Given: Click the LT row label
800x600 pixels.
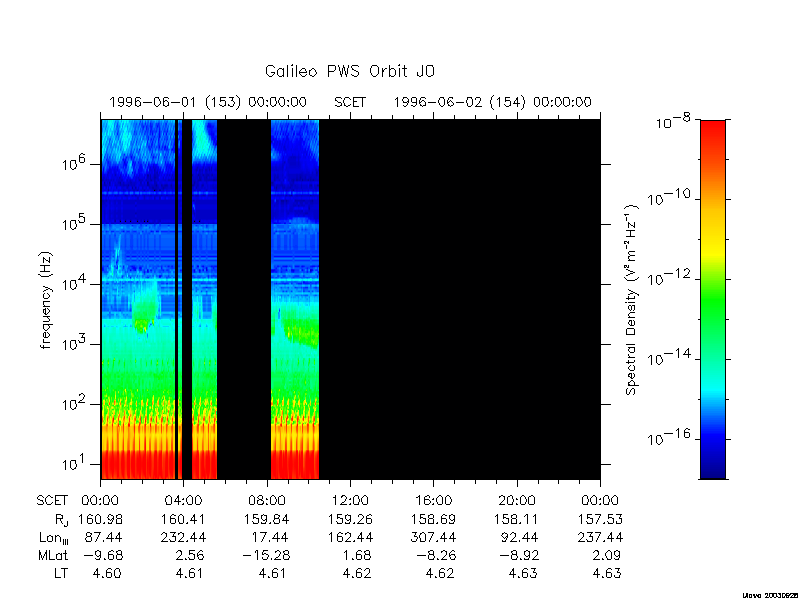Looking at the screenshot, I should pos(61,573).
